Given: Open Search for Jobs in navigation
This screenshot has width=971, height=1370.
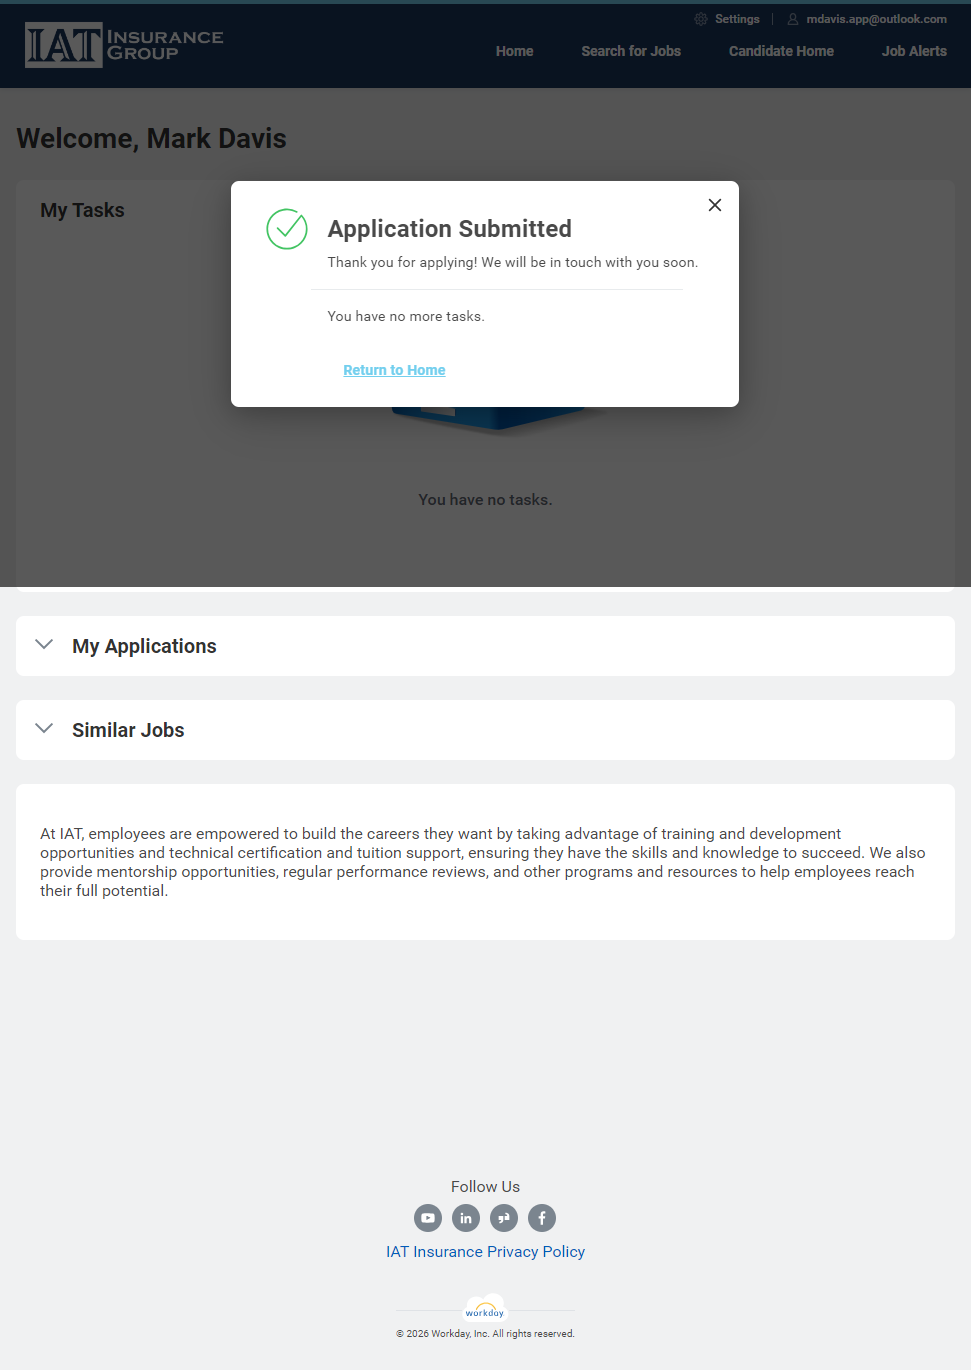Looking at the screenshot, I should pos(631,51).
